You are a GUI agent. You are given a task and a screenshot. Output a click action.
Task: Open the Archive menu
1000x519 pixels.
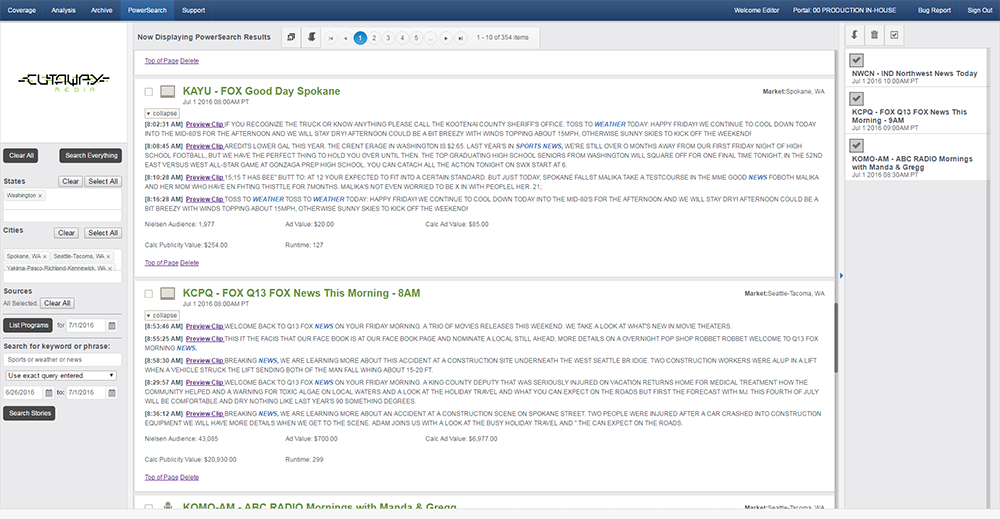coord(101,10)
